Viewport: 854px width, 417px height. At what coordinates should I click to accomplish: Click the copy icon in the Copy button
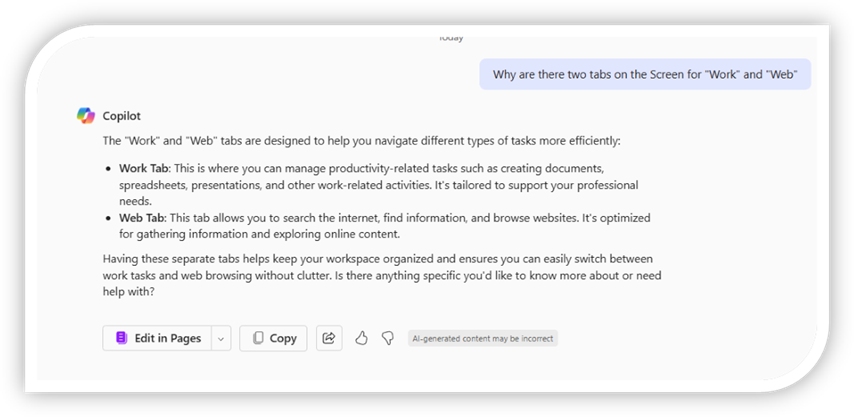(x=258, y=338)
